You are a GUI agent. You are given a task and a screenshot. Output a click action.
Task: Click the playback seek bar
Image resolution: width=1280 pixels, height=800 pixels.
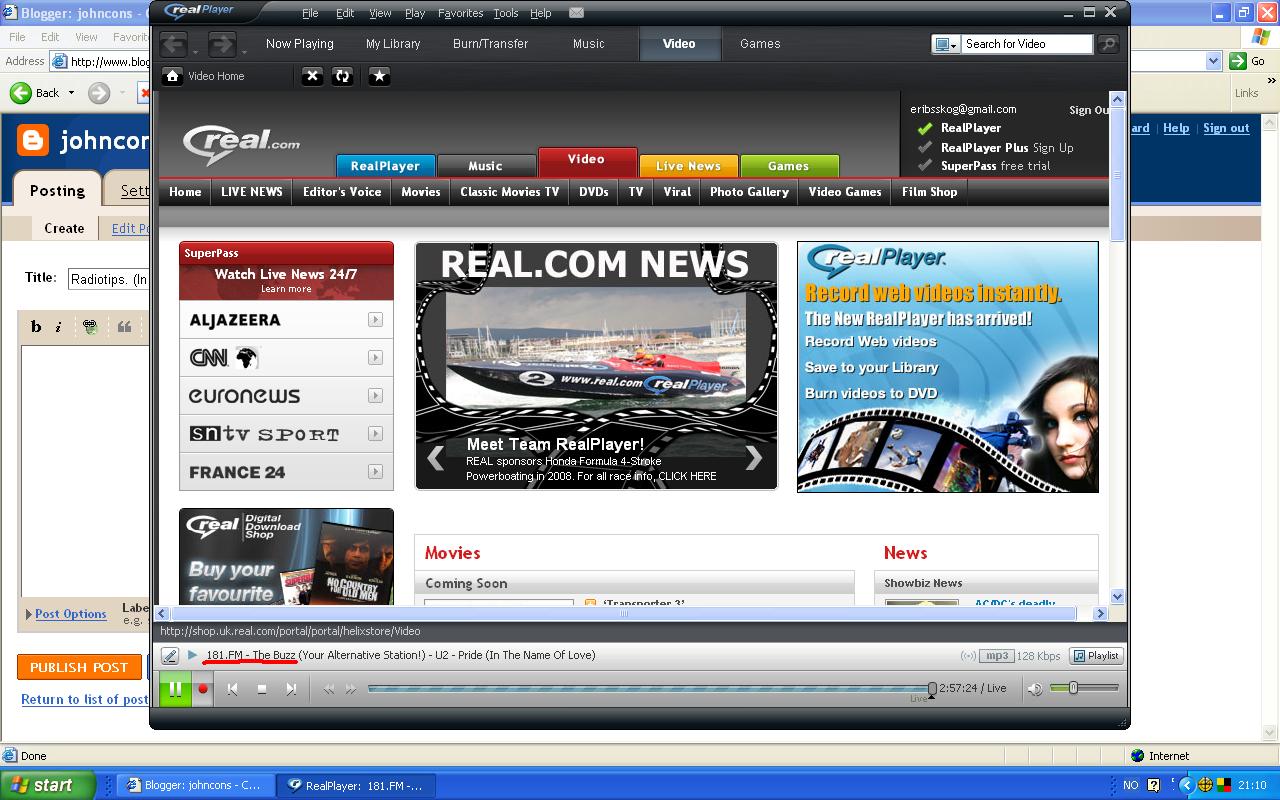(650, 688)
